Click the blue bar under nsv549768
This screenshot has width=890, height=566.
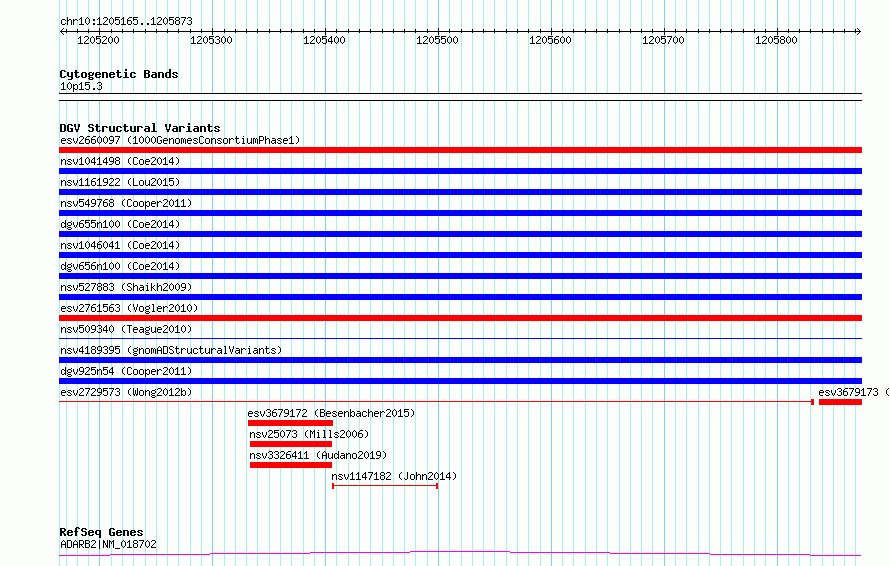coord(460,213)
